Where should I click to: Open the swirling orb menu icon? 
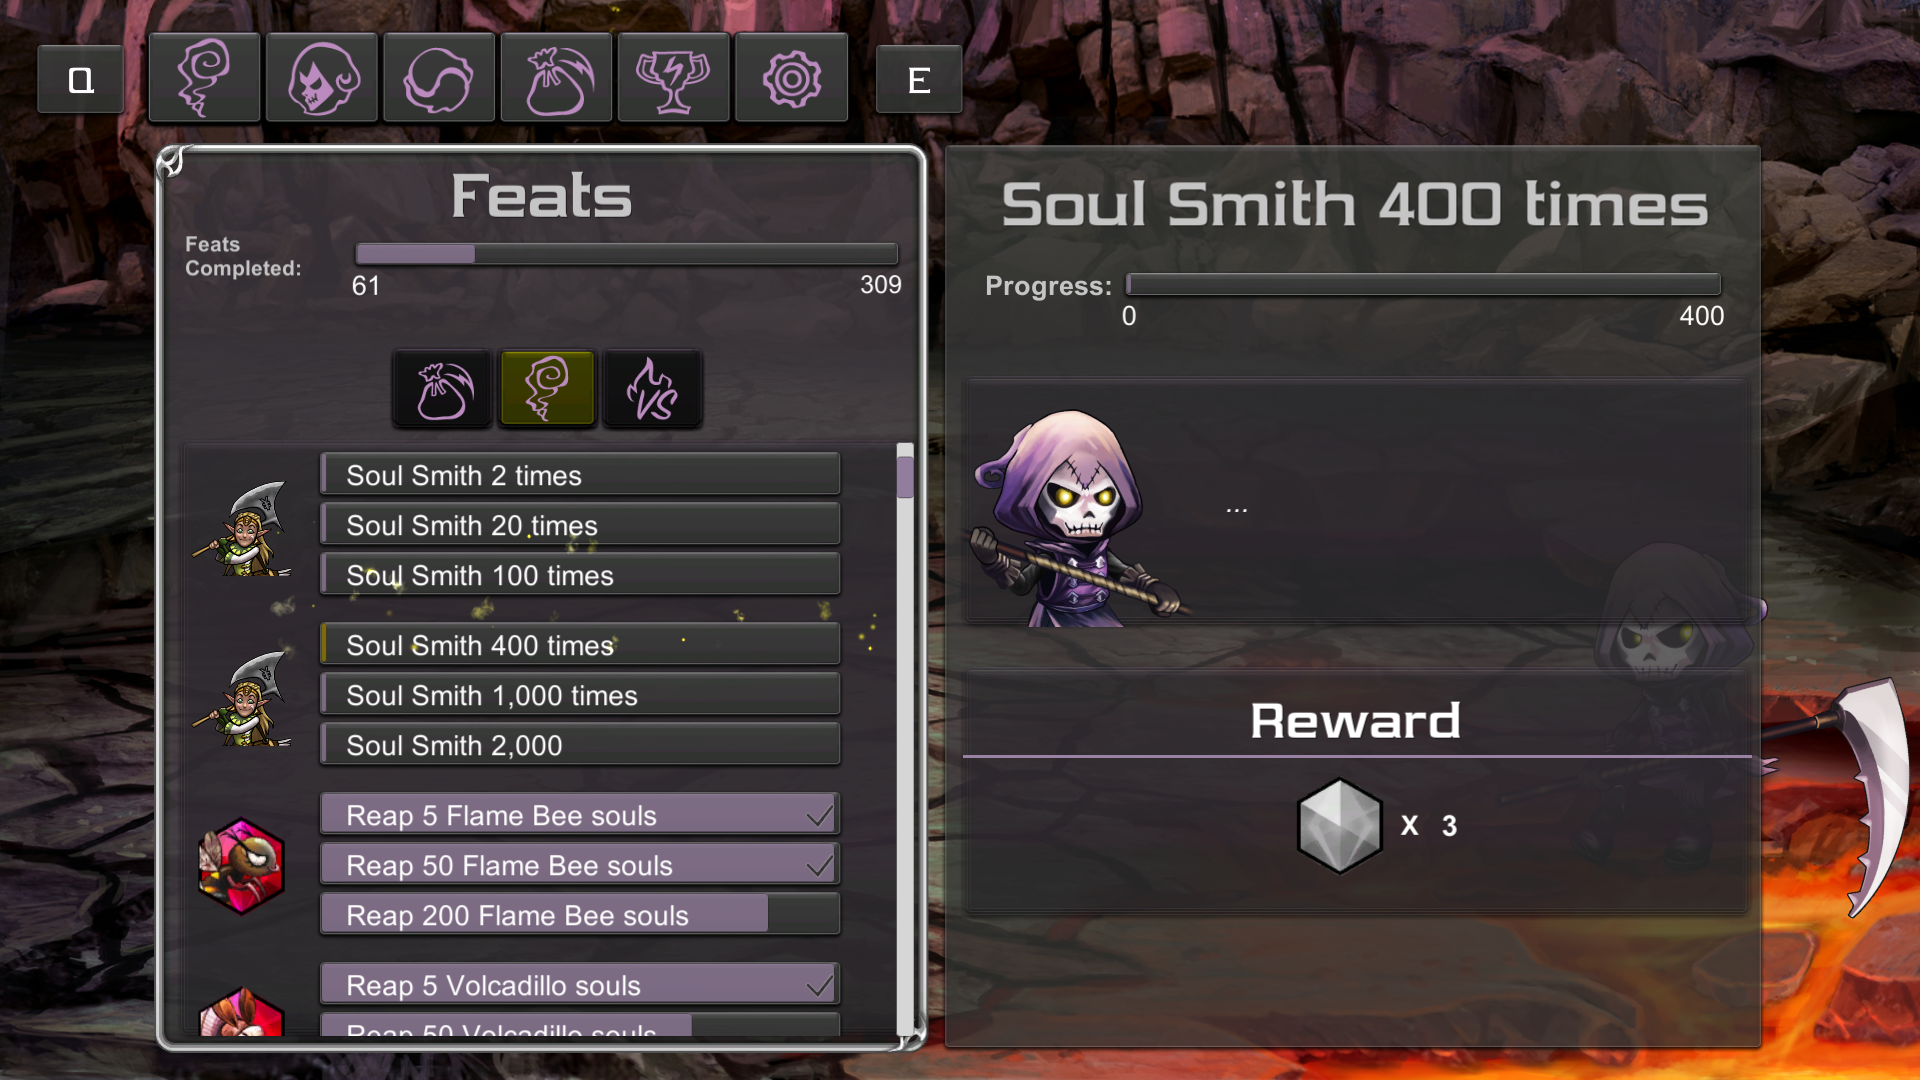[x=439, y=78]
